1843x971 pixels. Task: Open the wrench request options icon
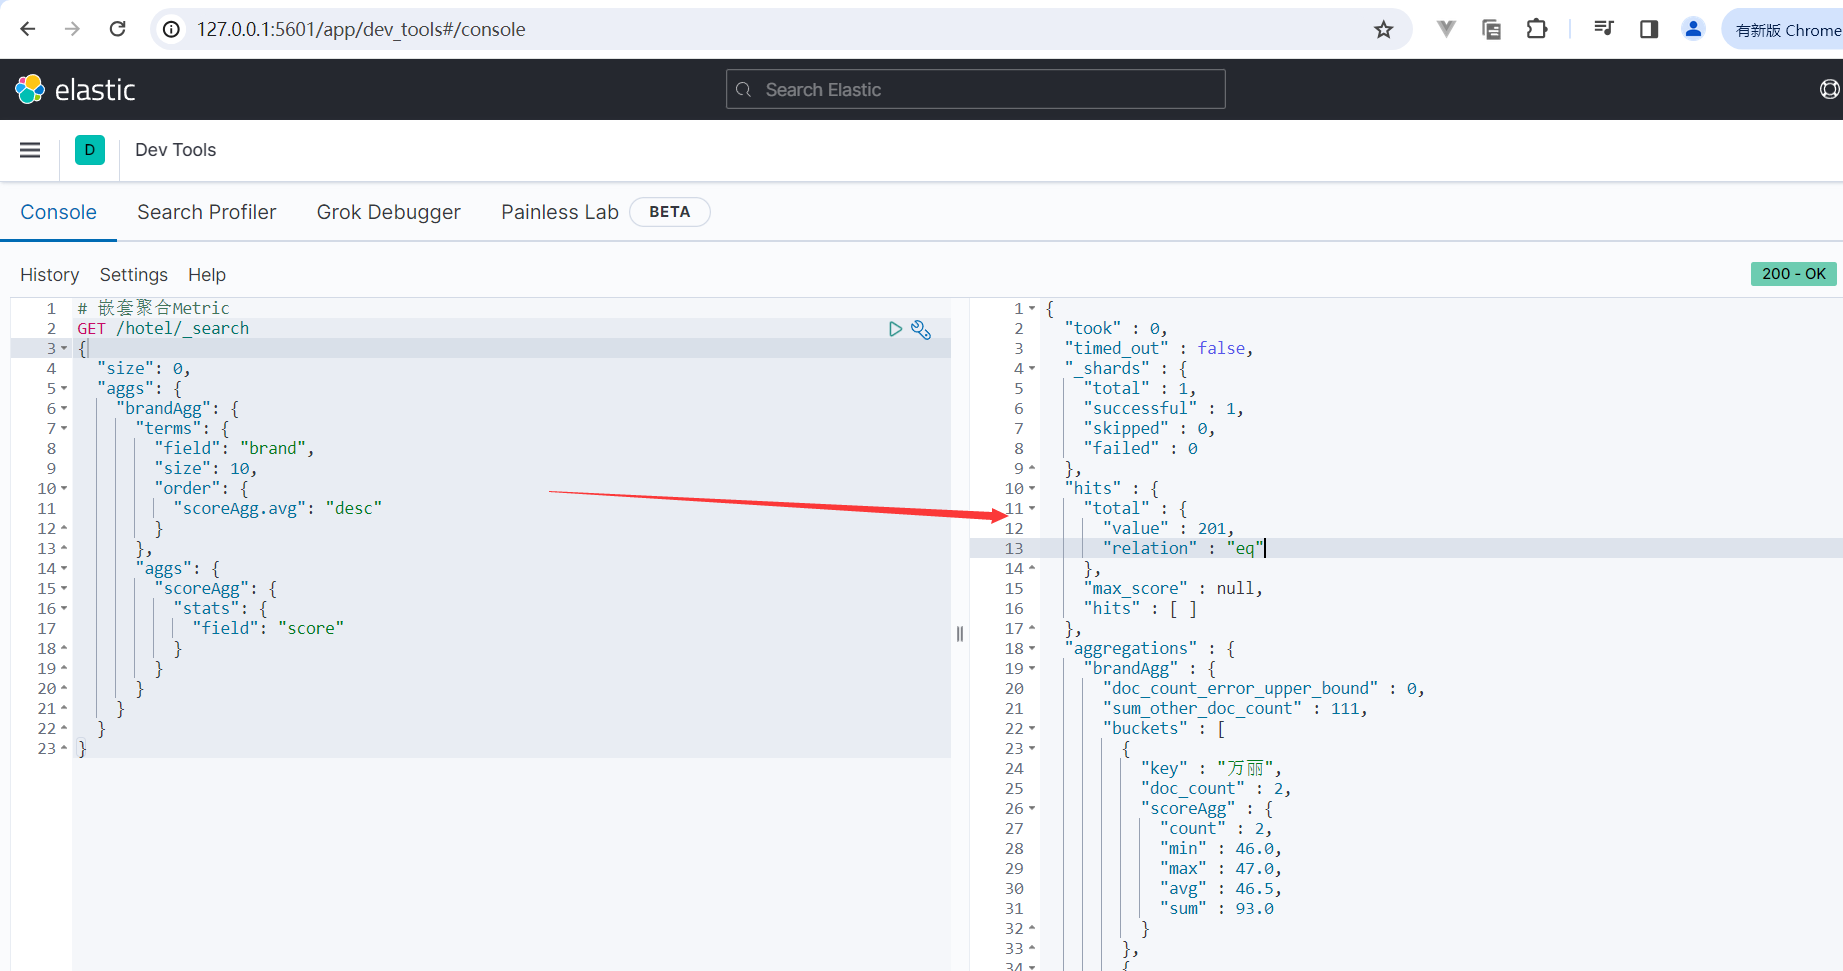(x=921, y=329)
